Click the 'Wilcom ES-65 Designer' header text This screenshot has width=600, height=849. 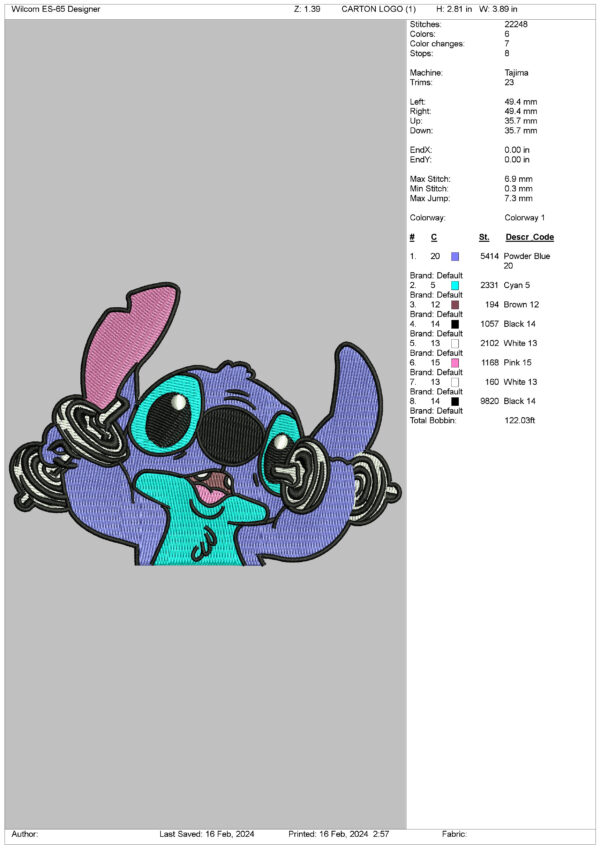(x=56, y=9)
